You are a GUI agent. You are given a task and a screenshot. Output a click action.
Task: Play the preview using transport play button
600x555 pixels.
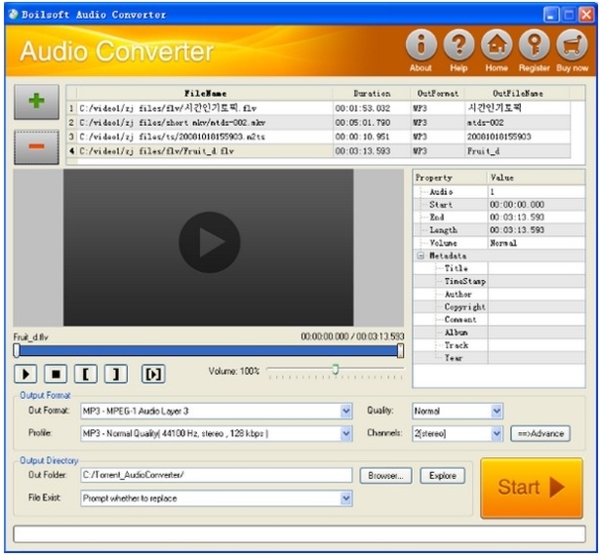pos(26,374)
